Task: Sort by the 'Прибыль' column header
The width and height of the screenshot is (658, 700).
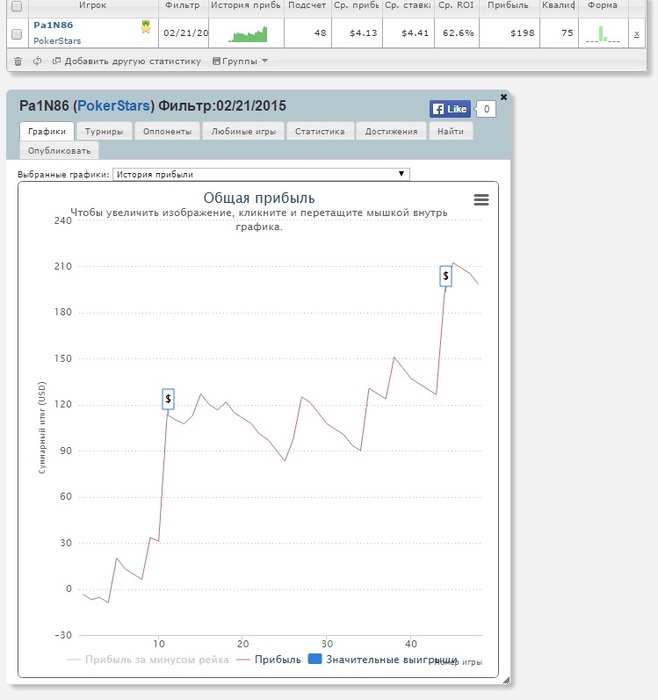Action: (x=508, y=5)
